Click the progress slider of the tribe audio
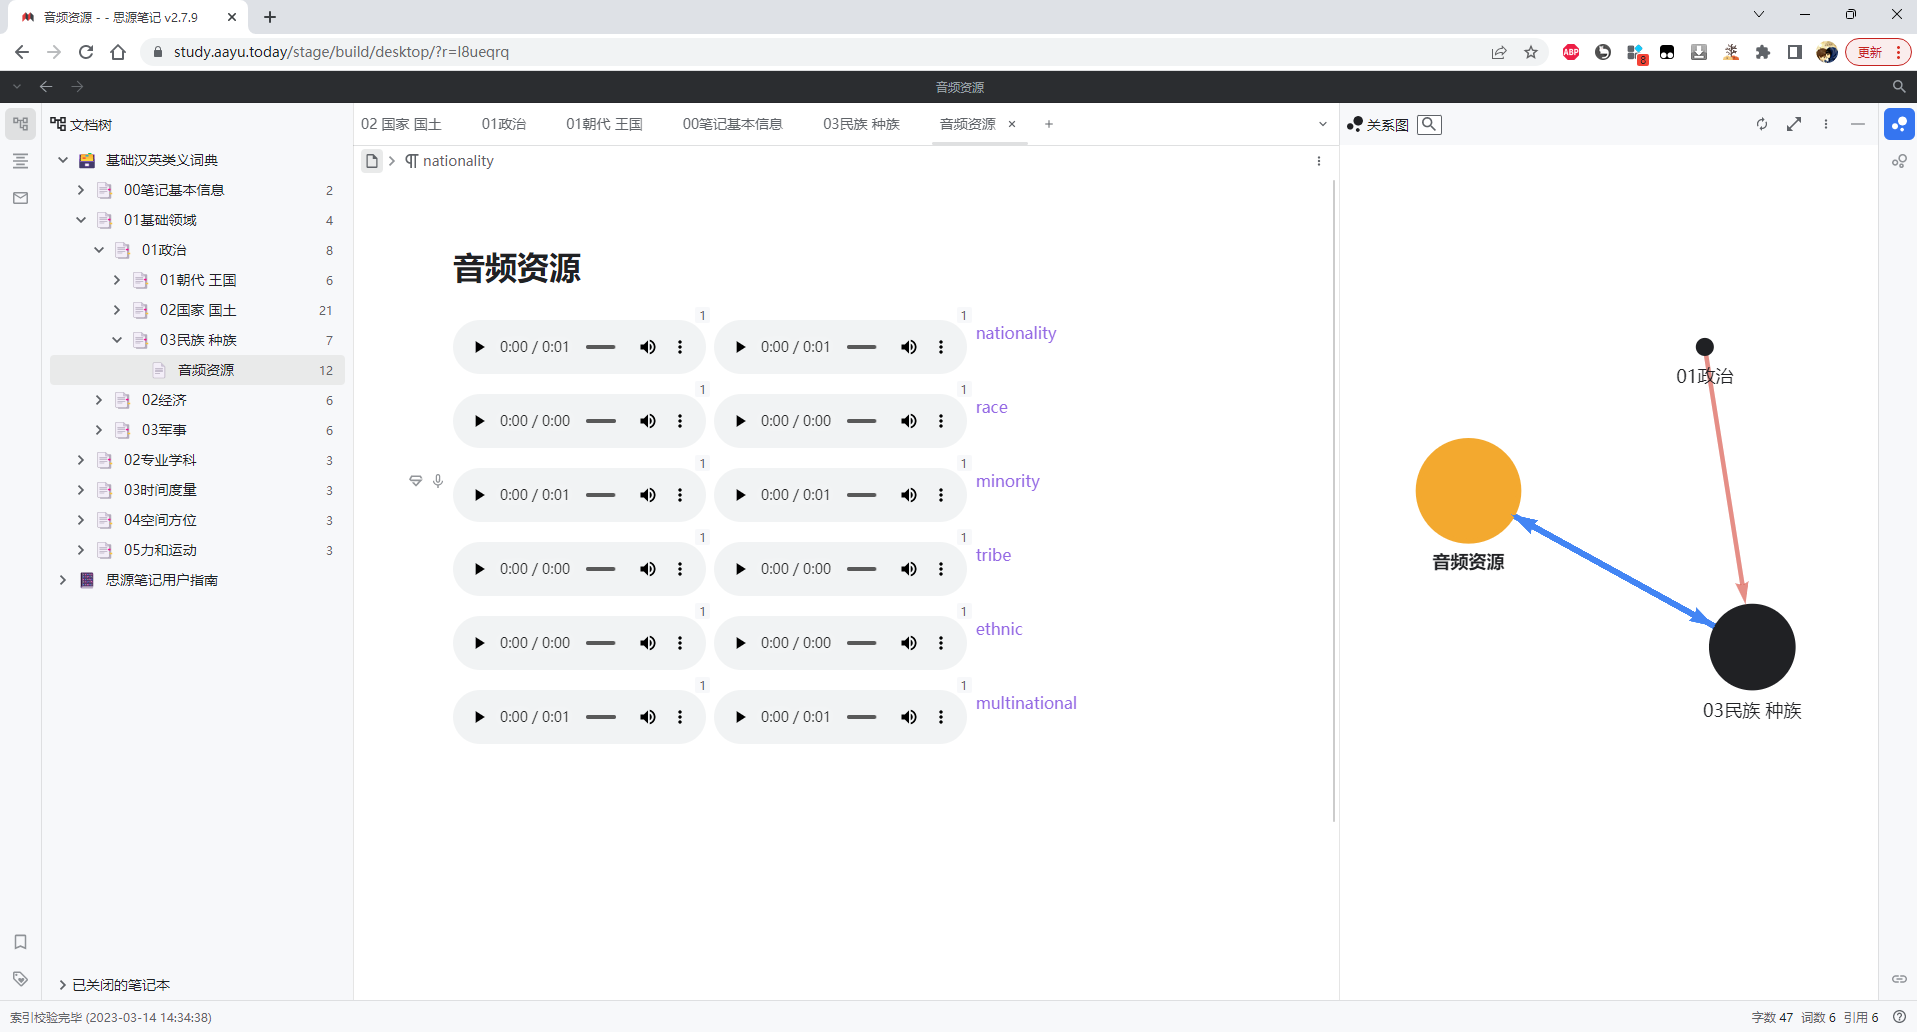The width and height of the screenshot is (1917, 1032). click(x=601, y=568)
